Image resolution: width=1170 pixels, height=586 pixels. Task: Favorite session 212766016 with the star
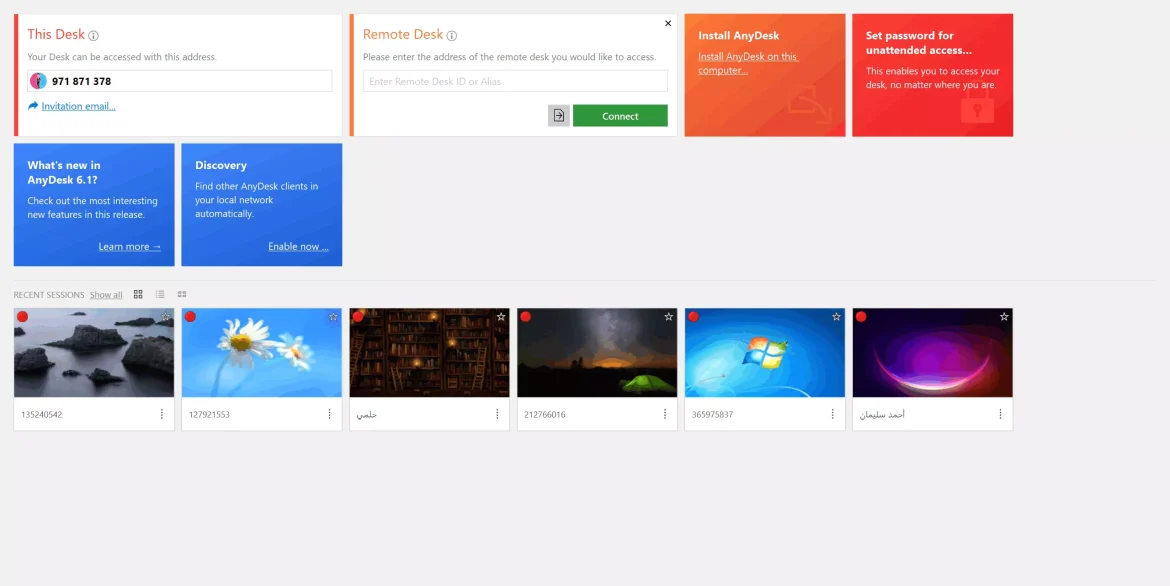point(669,317)
